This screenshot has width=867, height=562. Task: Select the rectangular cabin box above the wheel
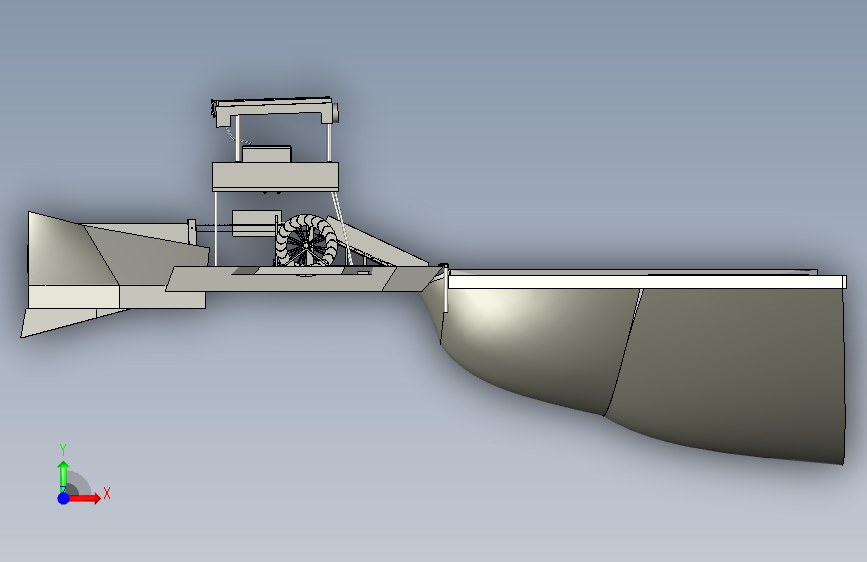click(x=275, y=176)
